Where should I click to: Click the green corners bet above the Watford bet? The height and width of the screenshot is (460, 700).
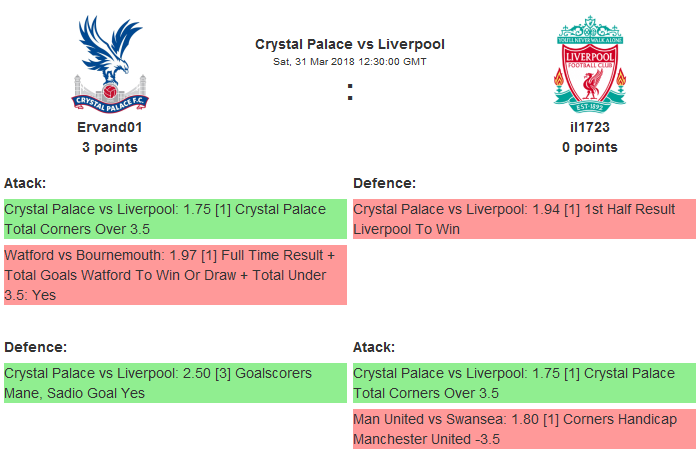(175, 219)
